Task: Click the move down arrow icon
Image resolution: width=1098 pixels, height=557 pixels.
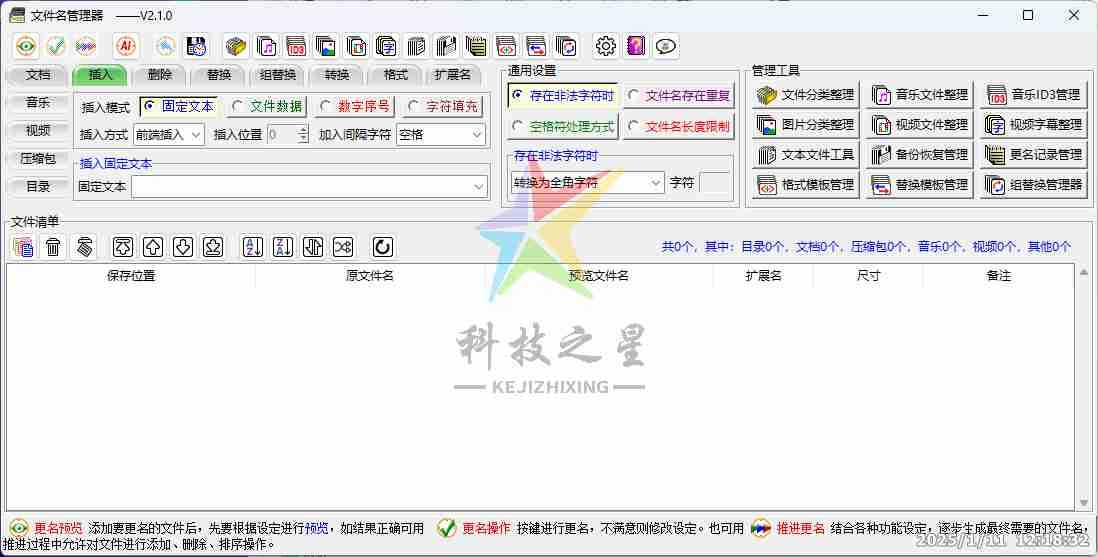Action: click(183, 247)
